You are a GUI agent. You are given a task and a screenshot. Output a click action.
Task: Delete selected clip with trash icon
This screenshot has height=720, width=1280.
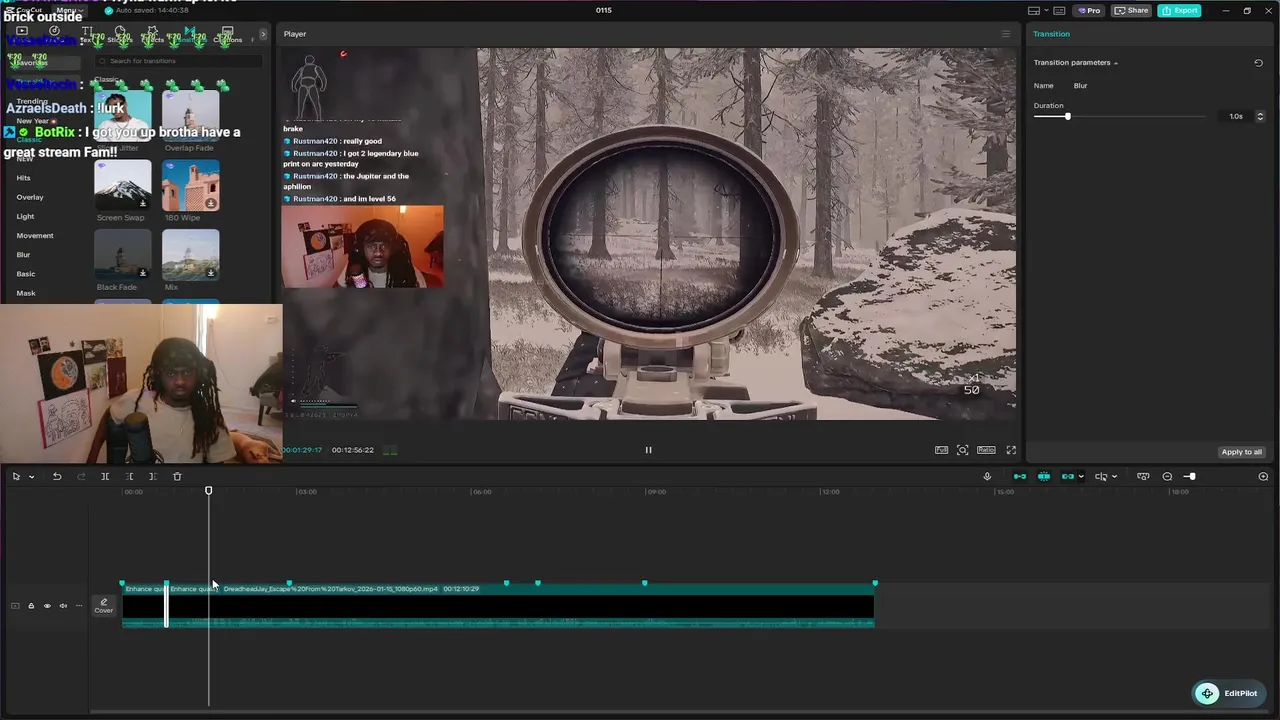(177, 477)
